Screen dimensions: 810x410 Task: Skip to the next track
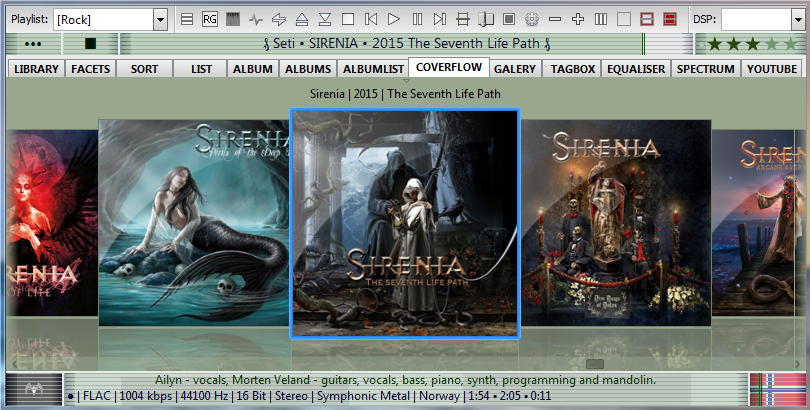[440, 20]
